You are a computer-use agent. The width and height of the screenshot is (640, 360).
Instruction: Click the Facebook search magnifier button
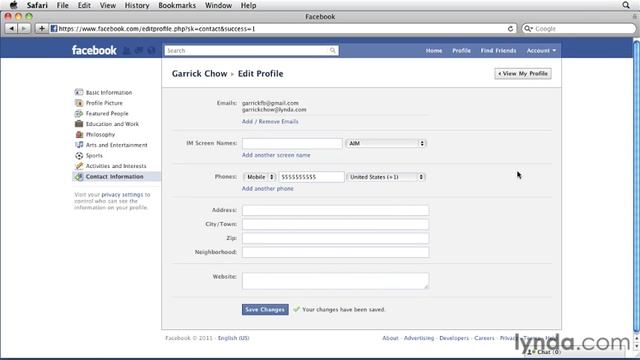(x=333, y=50)
